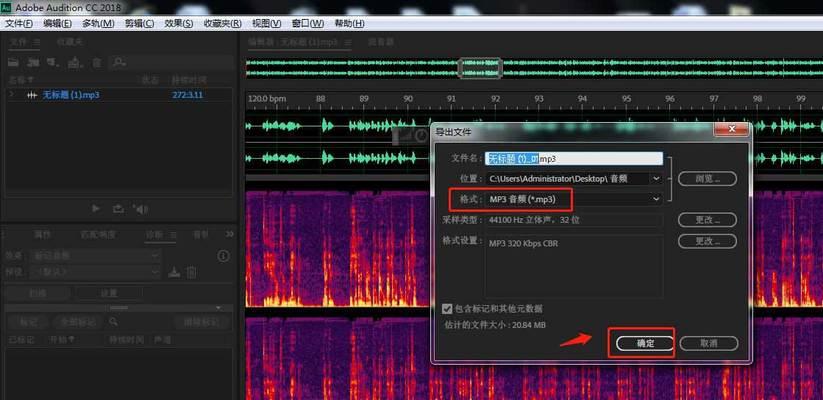Viewport: 823px width, 400px height.
Task: Collapse the settings section with small arrow
Action: tap(219, 308)
